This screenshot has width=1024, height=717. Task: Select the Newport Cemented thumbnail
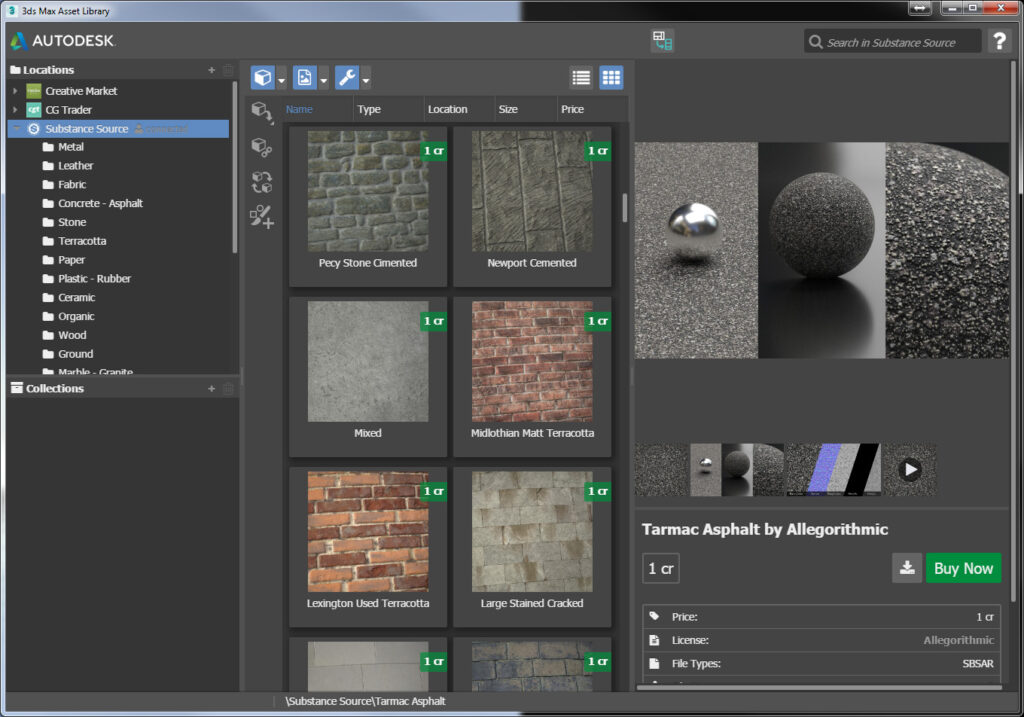pos(532,192)
